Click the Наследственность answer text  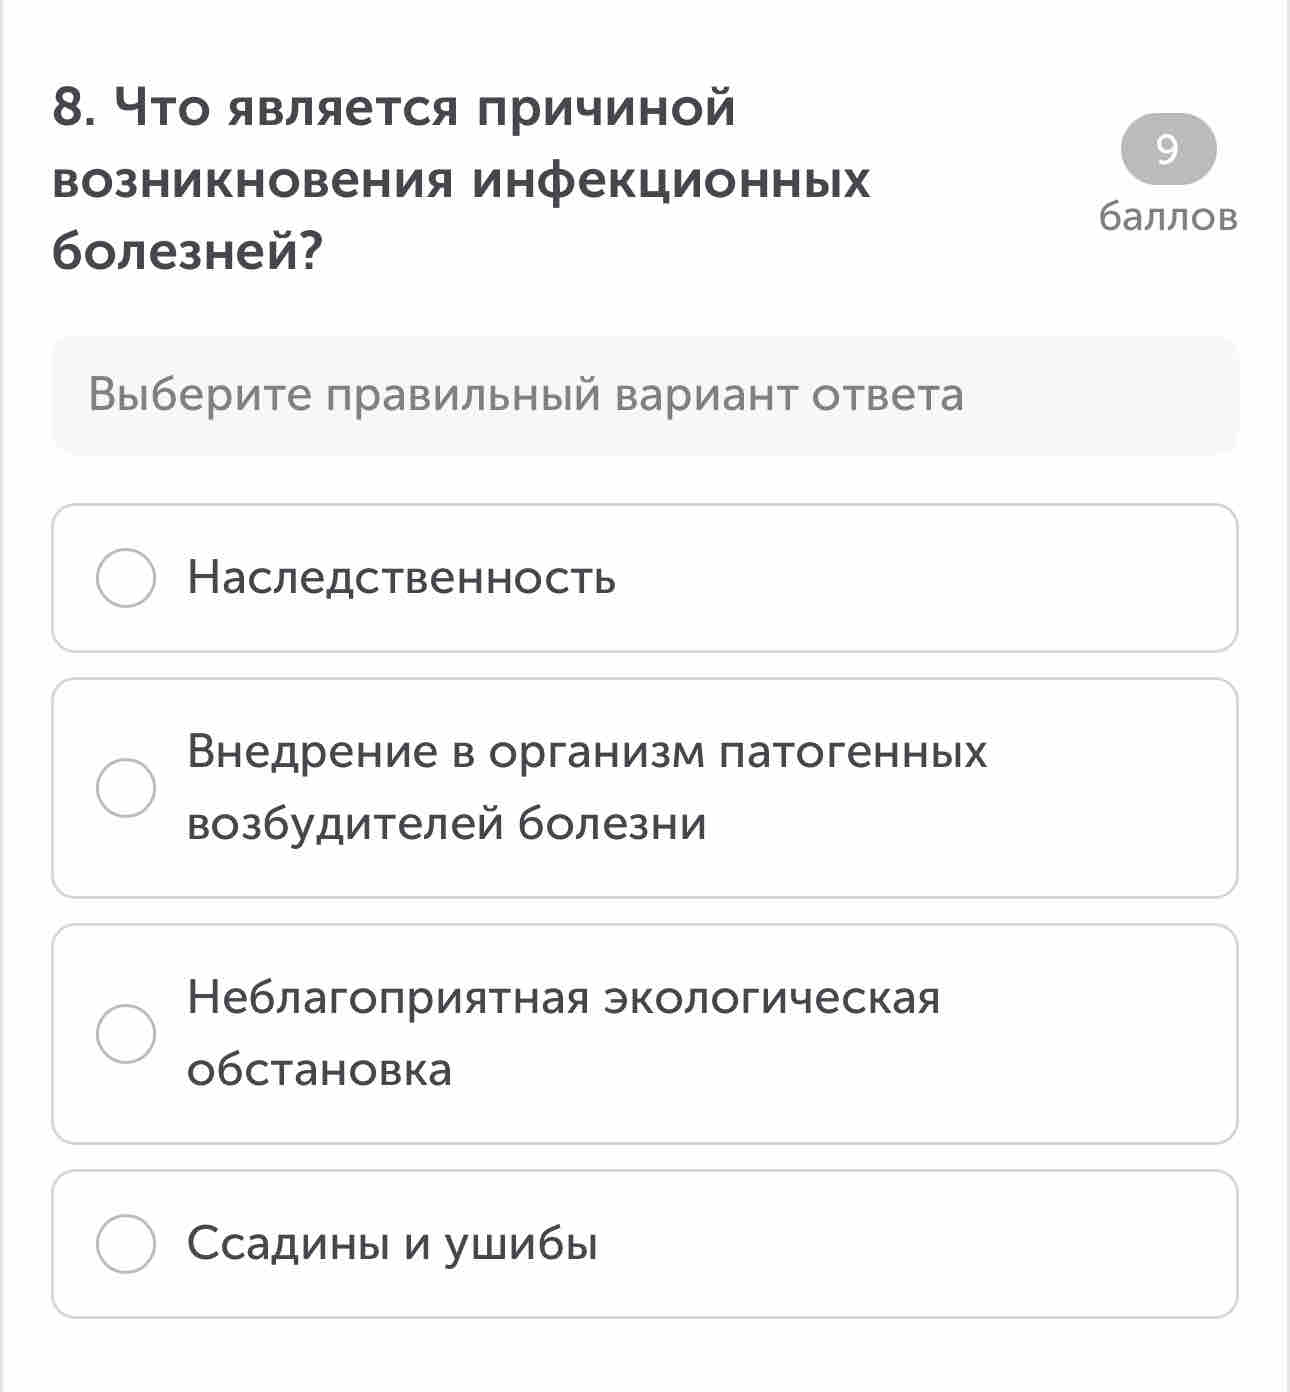[402, 578]
